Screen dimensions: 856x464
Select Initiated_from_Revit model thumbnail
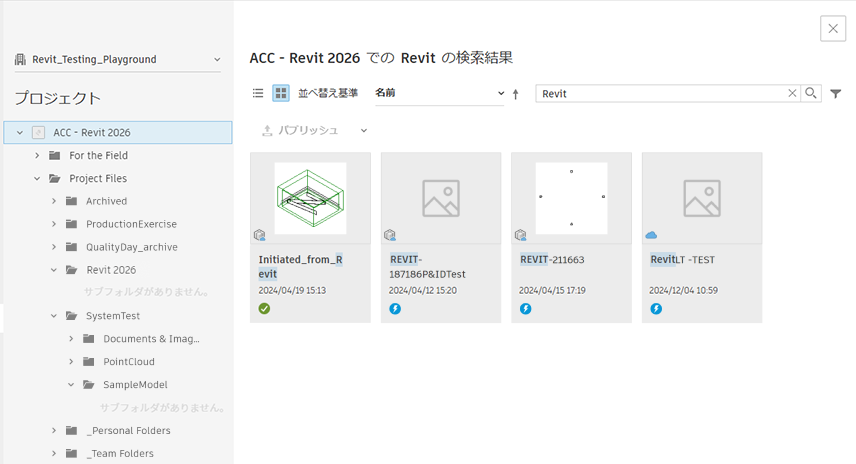click(x=310, y=198)
